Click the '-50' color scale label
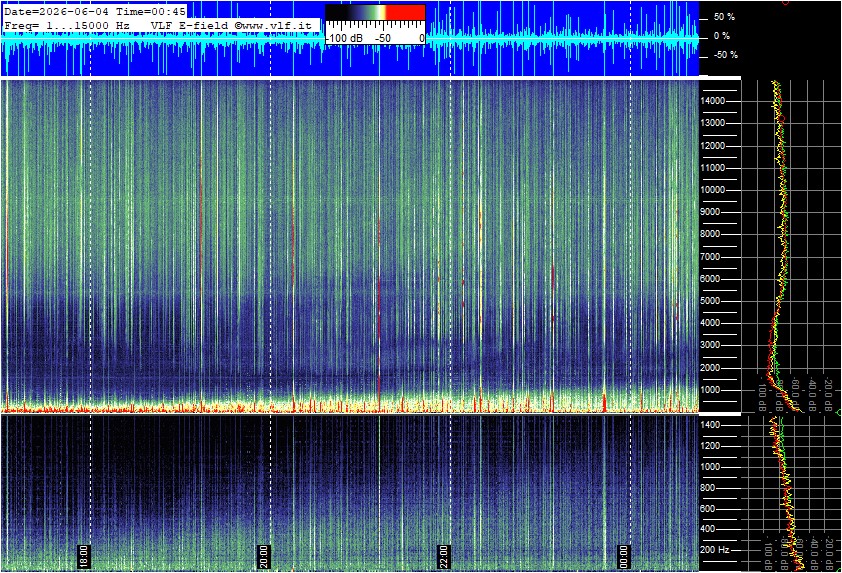This screenshot has width=842, height=573. click(383, 38)
